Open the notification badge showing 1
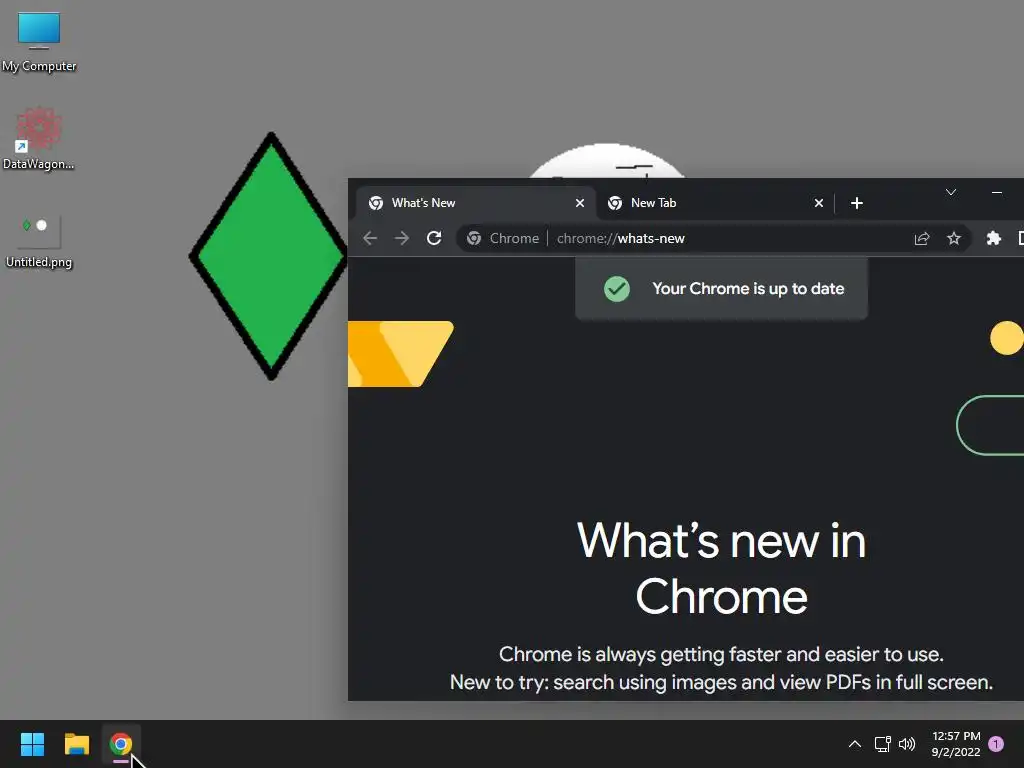 (x=996, y=744)
